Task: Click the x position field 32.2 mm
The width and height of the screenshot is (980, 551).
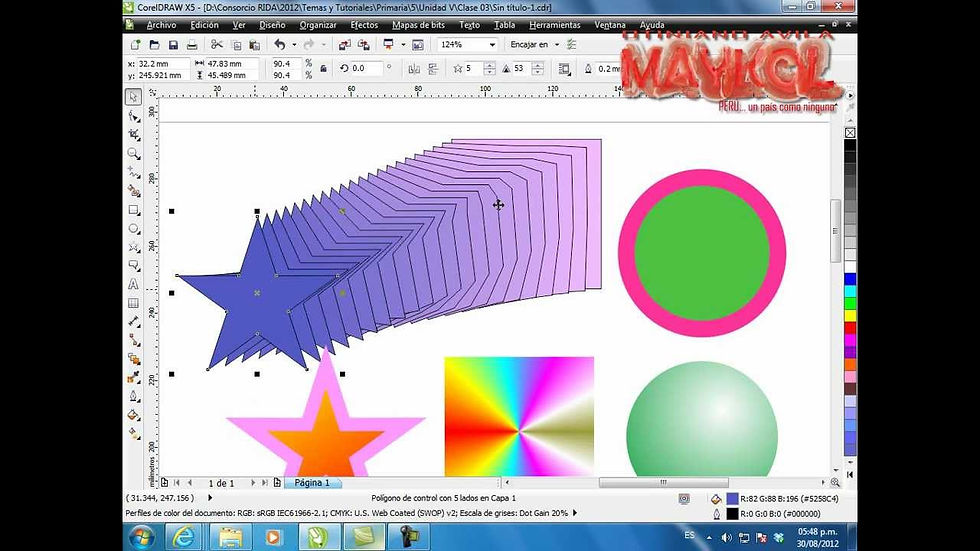Action: [x=162, y=64]
